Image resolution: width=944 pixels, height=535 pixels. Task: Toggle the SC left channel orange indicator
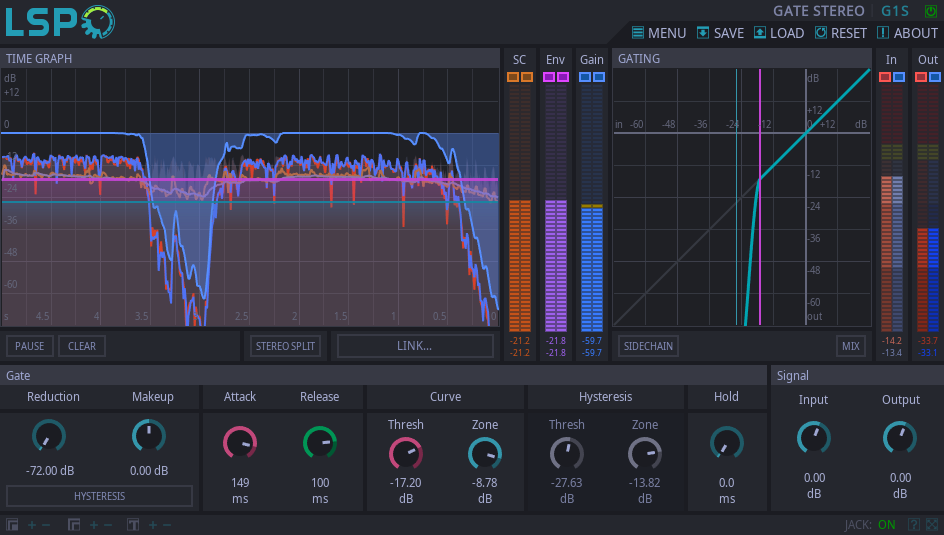coord(513,77)
